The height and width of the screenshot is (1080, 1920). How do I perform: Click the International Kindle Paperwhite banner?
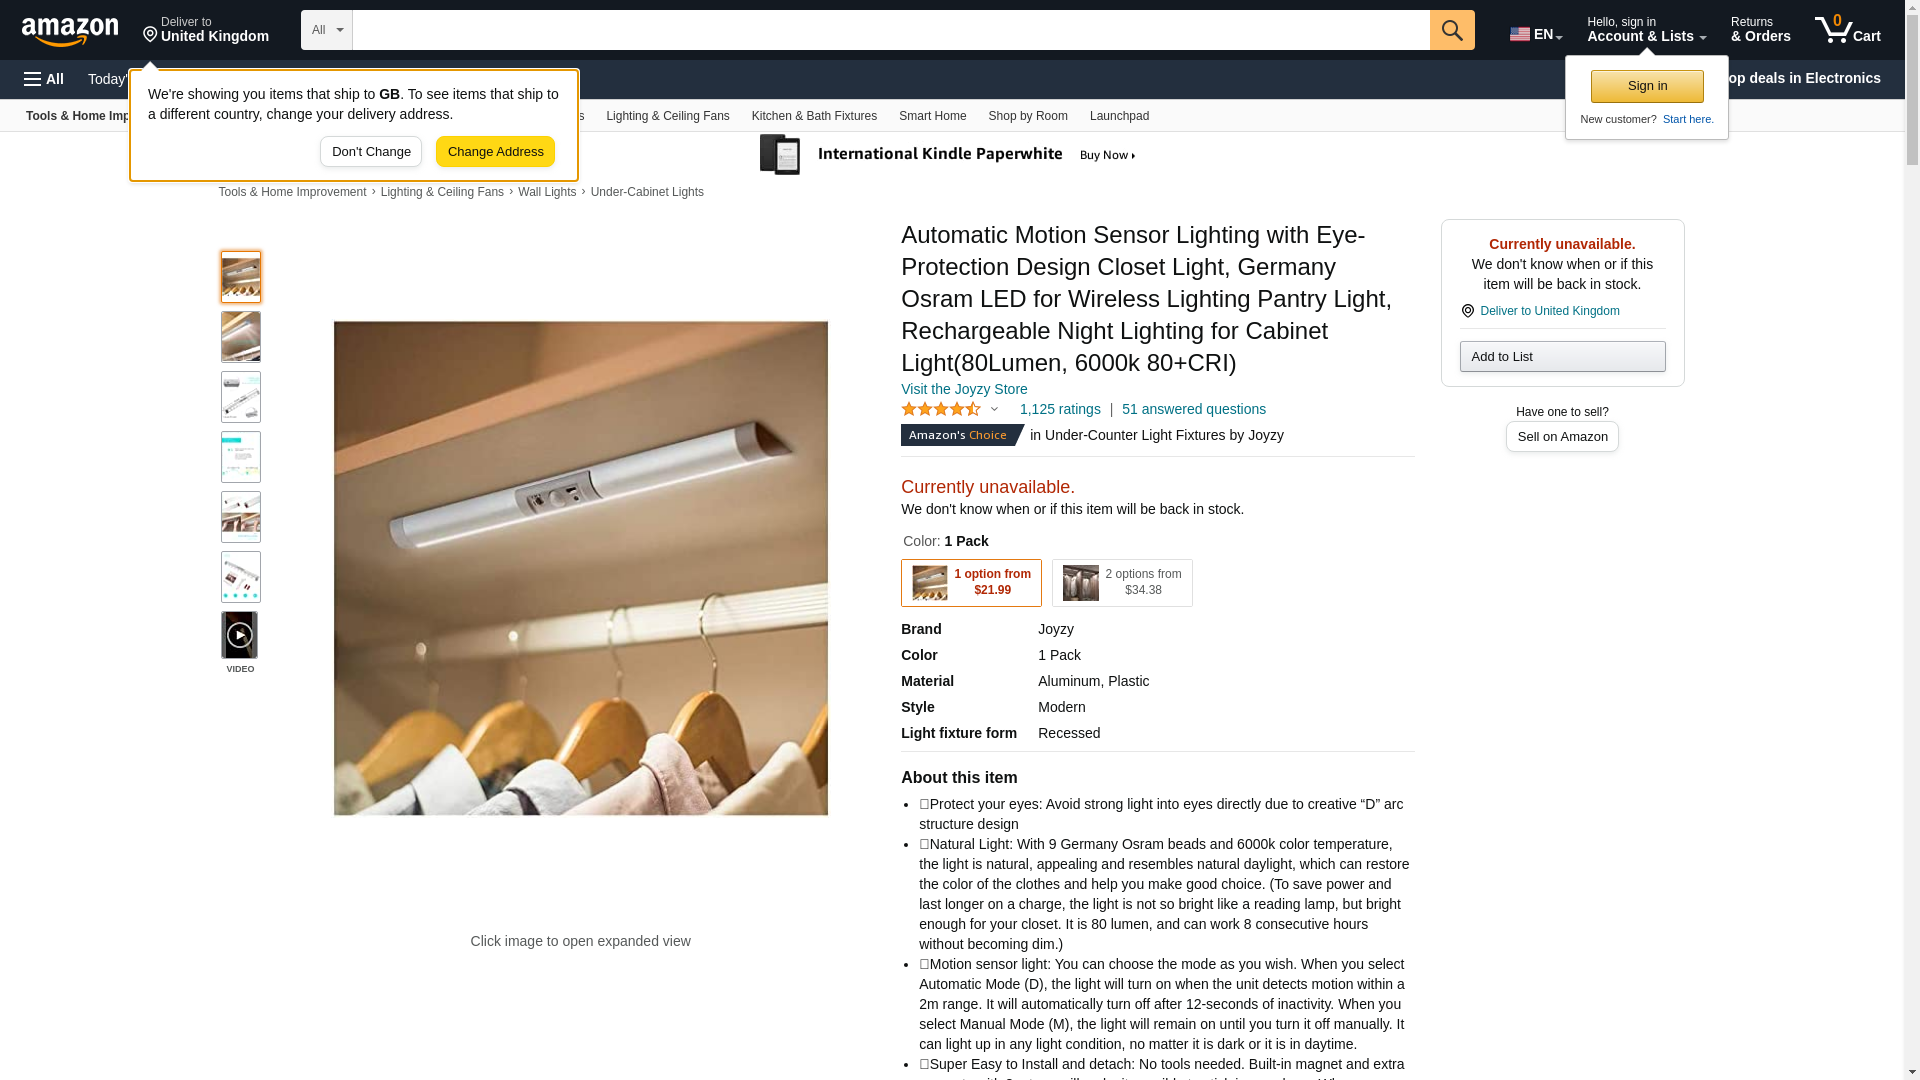click(949, 155)
